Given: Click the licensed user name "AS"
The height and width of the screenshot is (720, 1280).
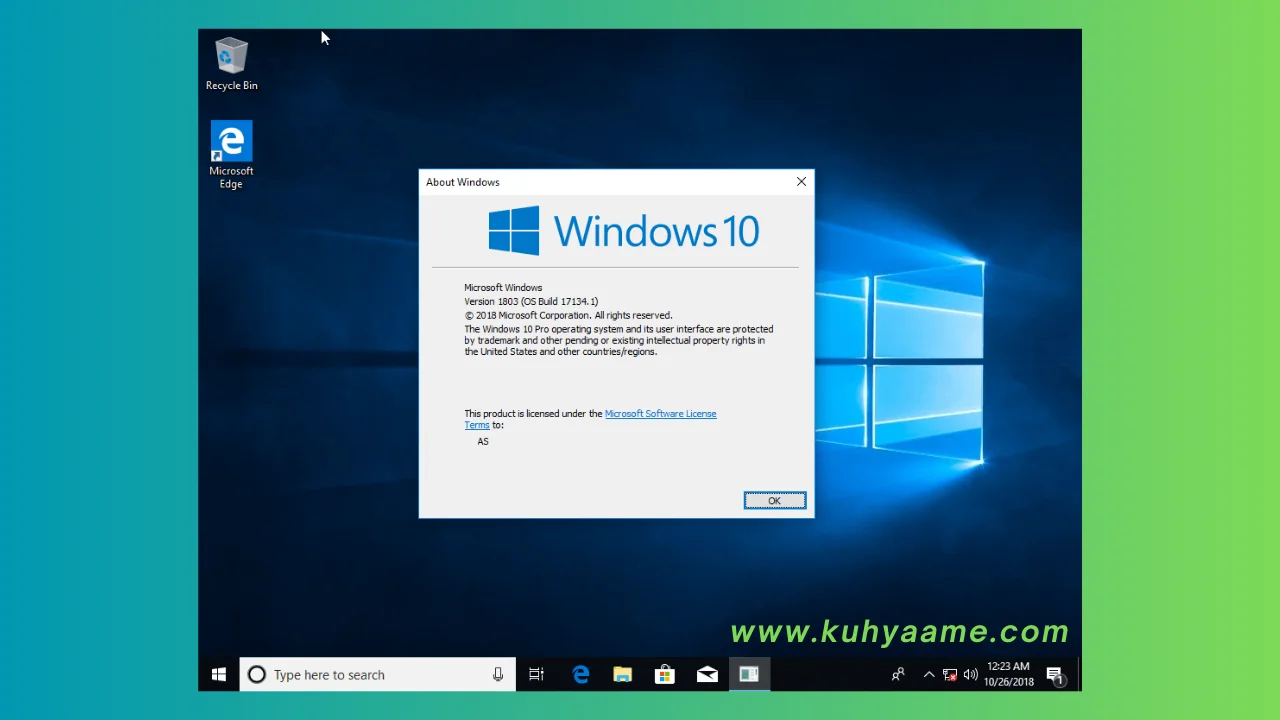Looking at the screenshot, I should [x=483, y=441].
